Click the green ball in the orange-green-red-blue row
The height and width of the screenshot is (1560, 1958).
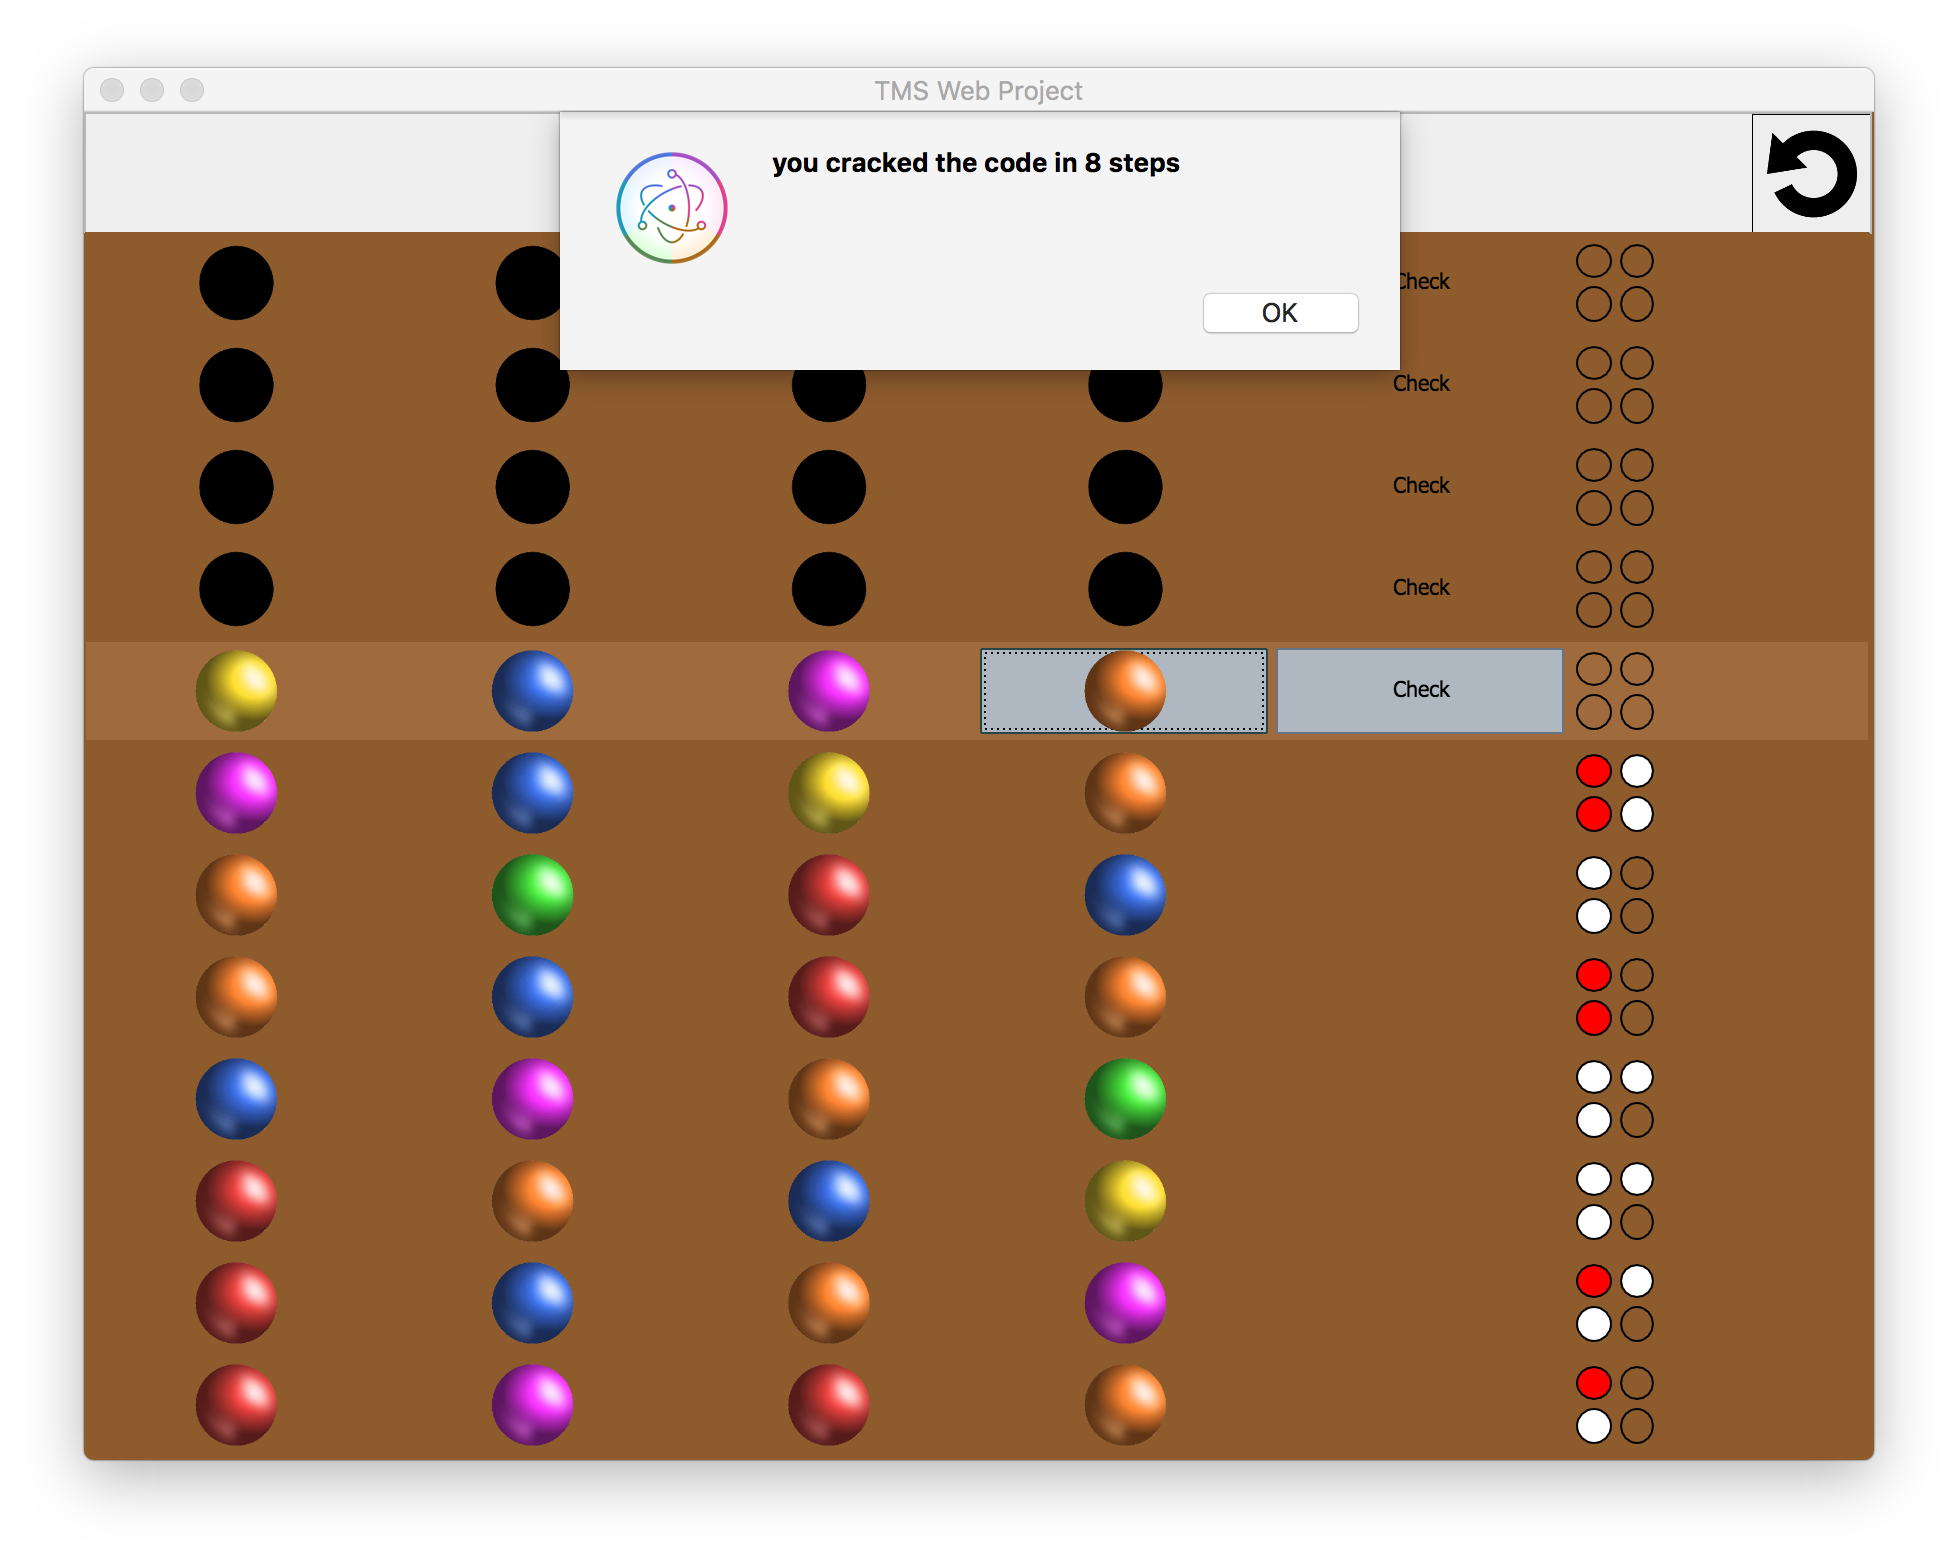pos(532,894)
